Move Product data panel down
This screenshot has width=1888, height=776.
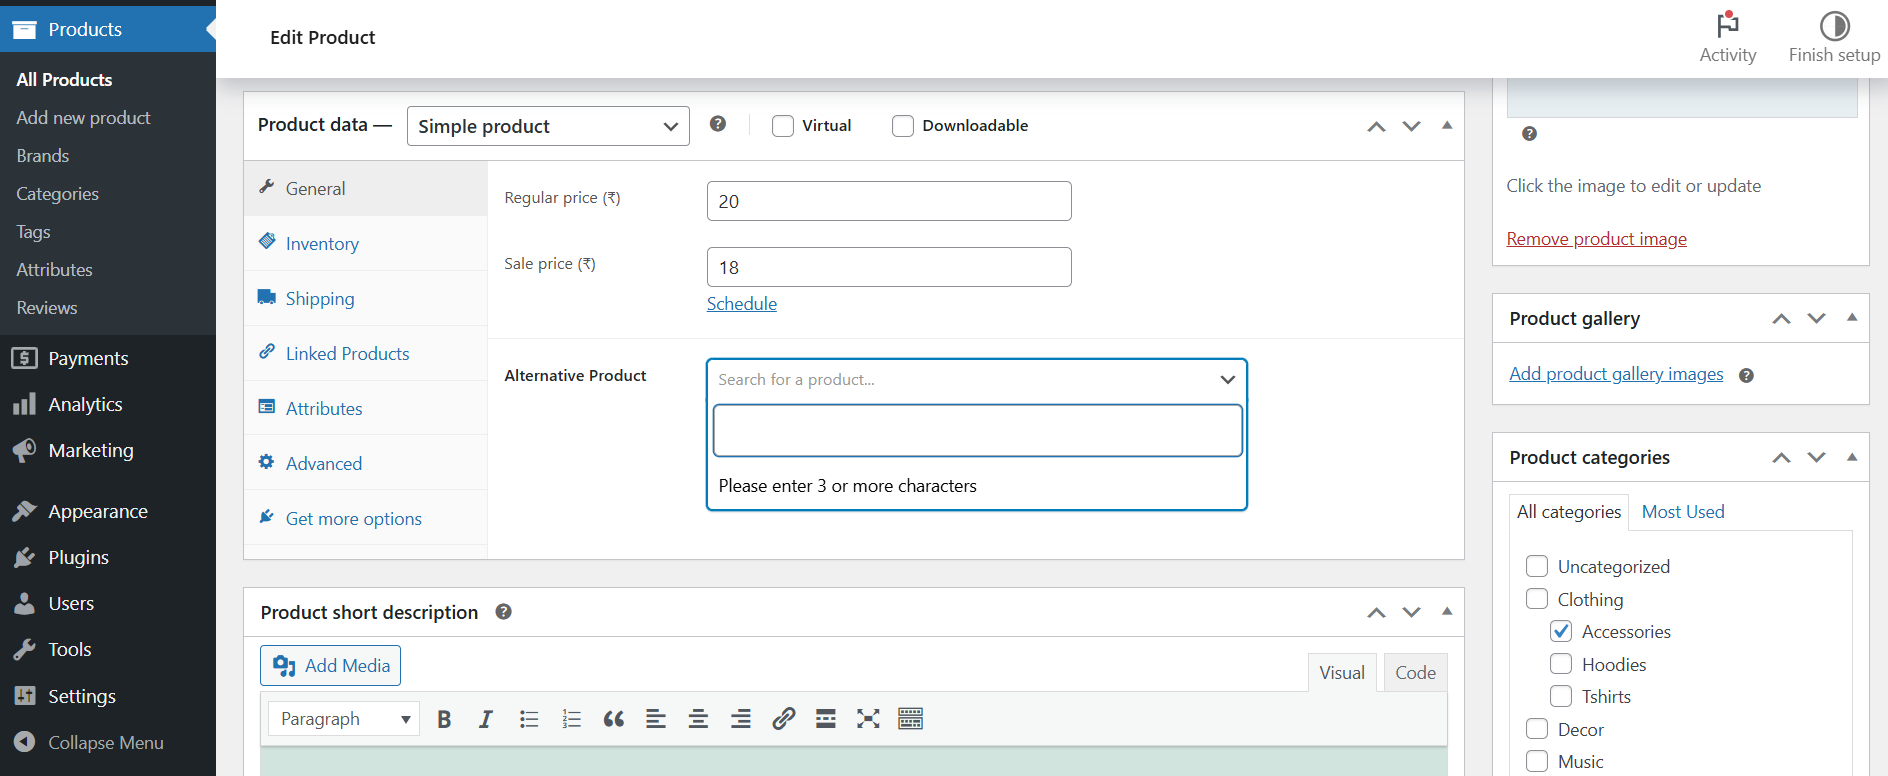1411,126
